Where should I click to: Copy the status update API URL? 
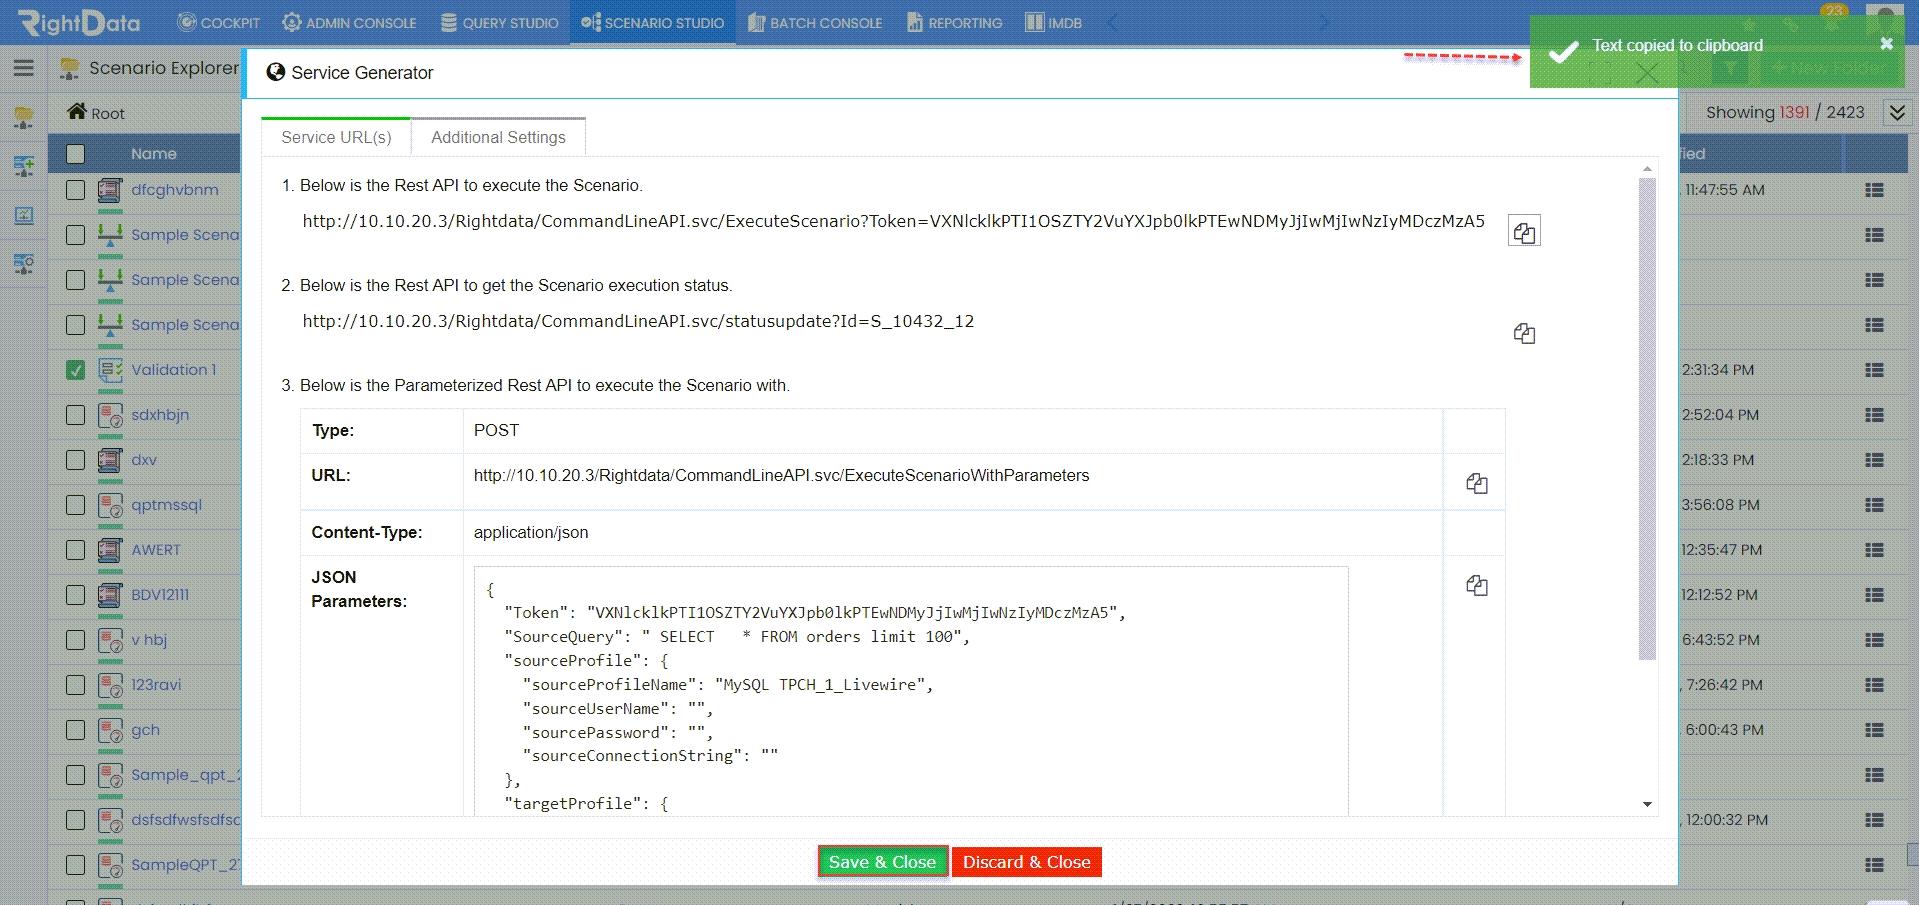tap(1524, 333)
